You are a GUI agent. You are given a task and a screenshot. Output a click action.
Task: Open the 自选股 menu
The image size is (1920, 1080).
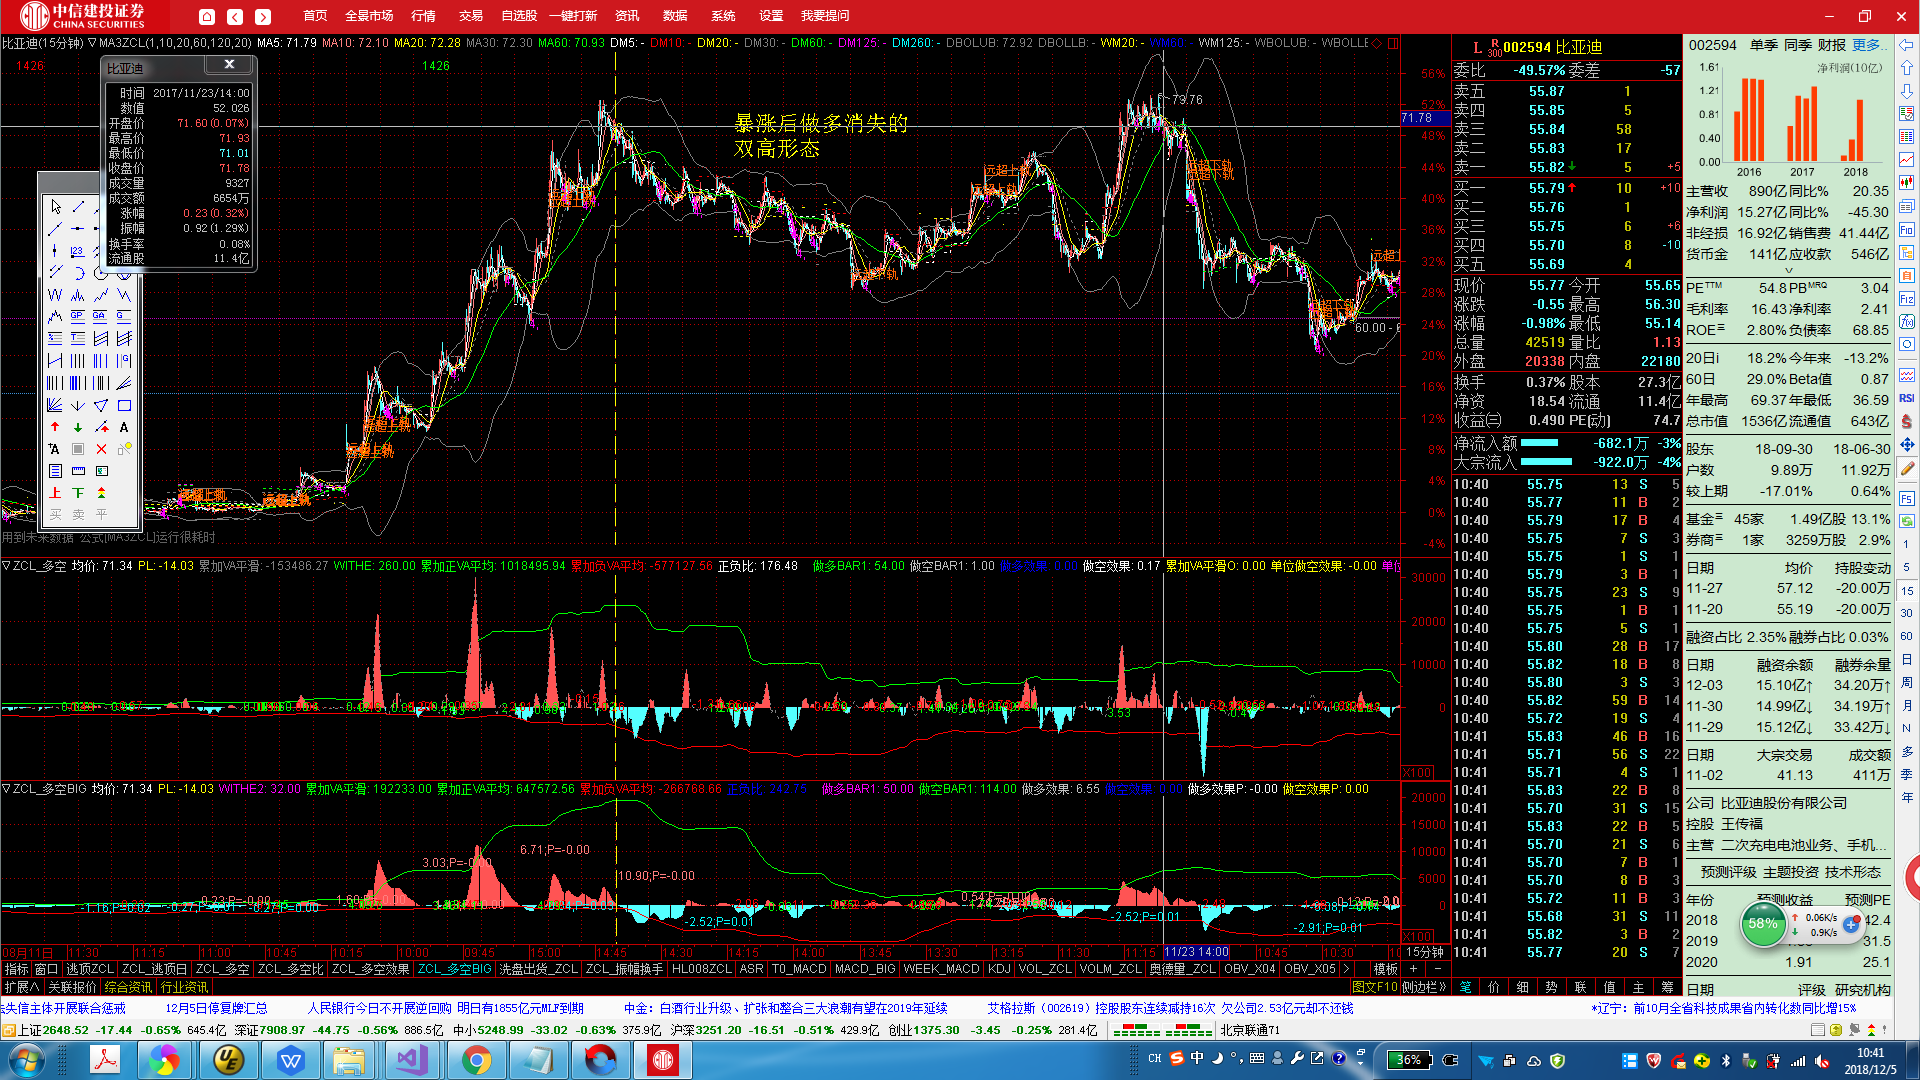[519, 16]
